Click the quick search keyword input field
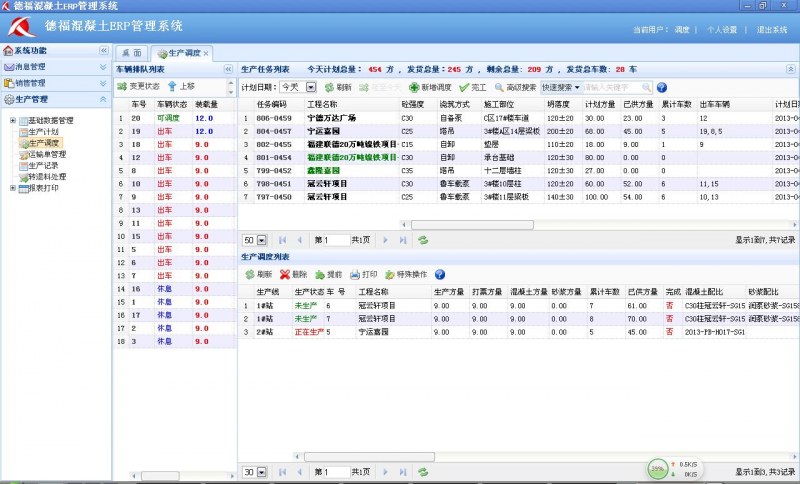Screen dimensions: 800x484 pos(617,88)
